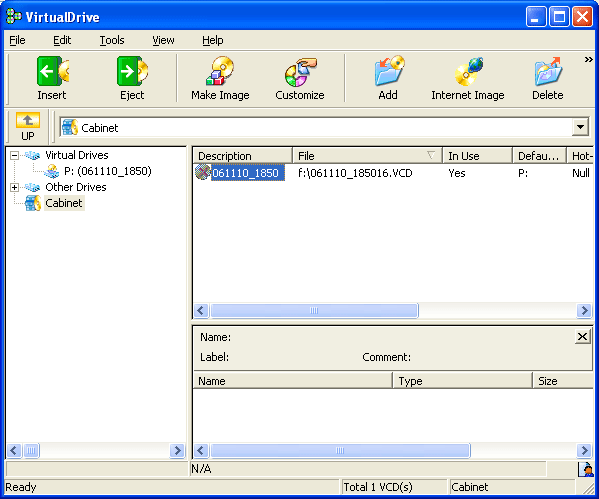Sort details by Size column header
This screenshot has height=499, width=599.
coord(563,381)
